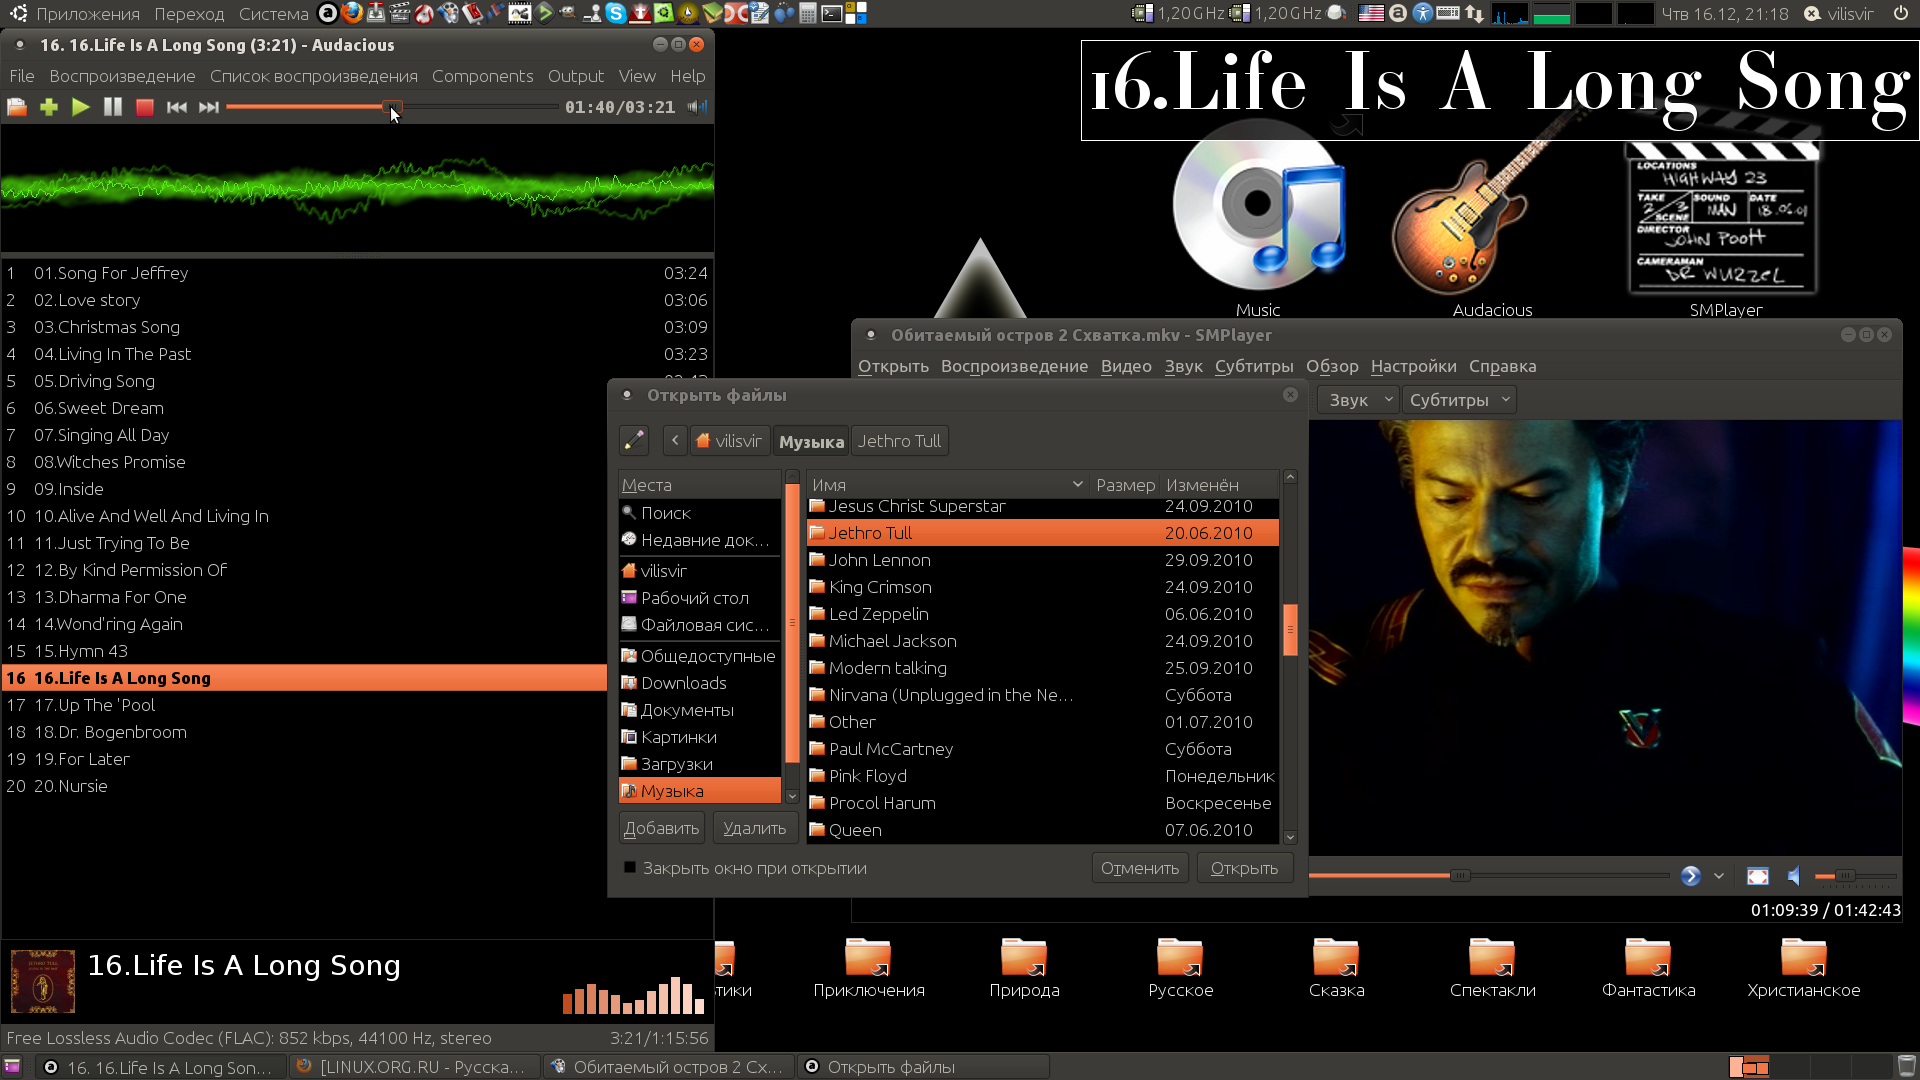Select Загрузки bookmark in Places sidebar
This screenshot has height=1080, width=1920.
700,764
